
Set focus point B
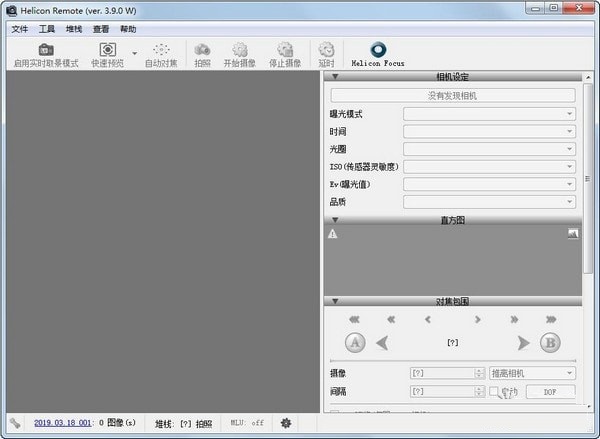pyautogui.click(x=549, y=343)
